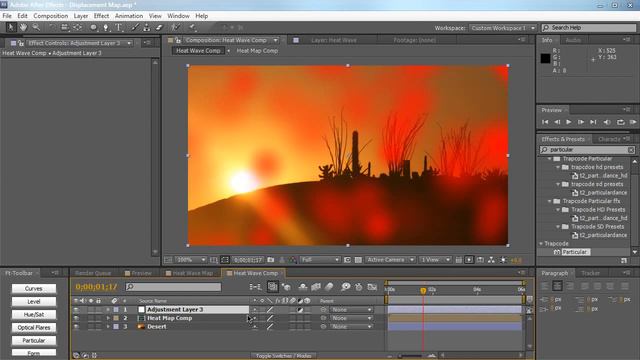The width and height of the screenshot is (640, 360).
Task: Hide the Desert layer
Action: pos(76,327)
